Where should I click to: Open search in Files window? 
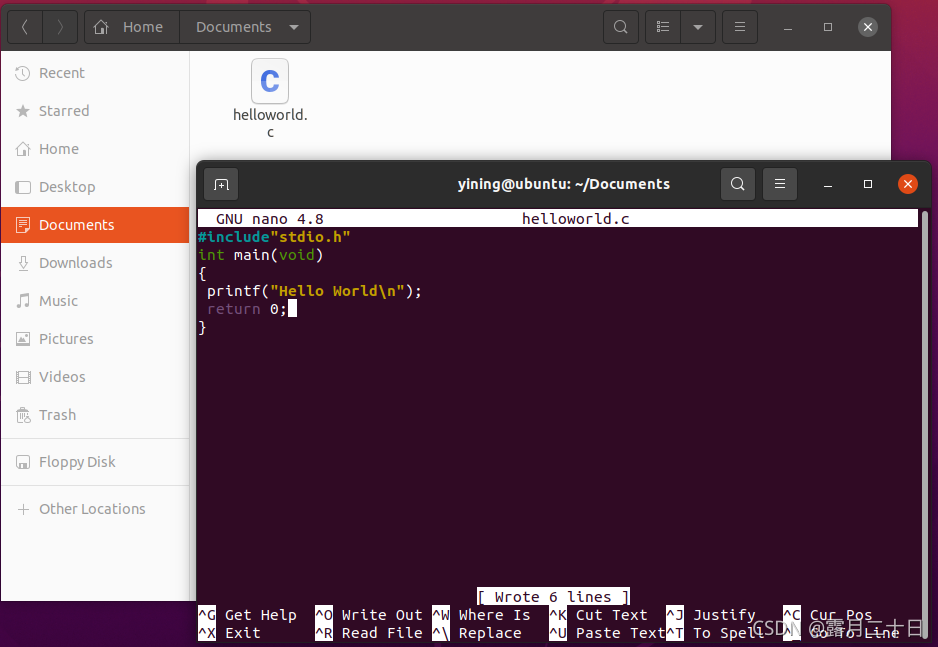tap(621, 27)
